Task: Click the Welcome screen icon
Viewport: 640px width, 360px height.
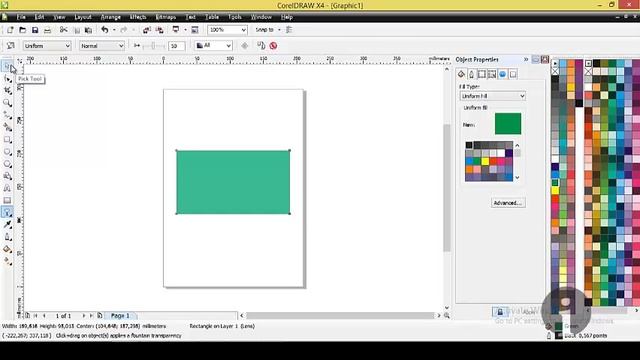Action: pos(195,30)
